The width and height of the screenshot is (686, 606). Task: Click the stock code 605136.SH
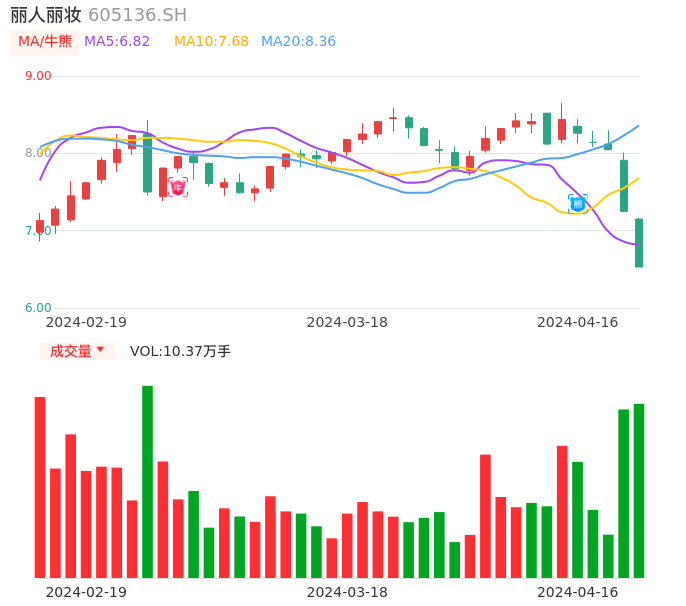click(x=137, y=15)
